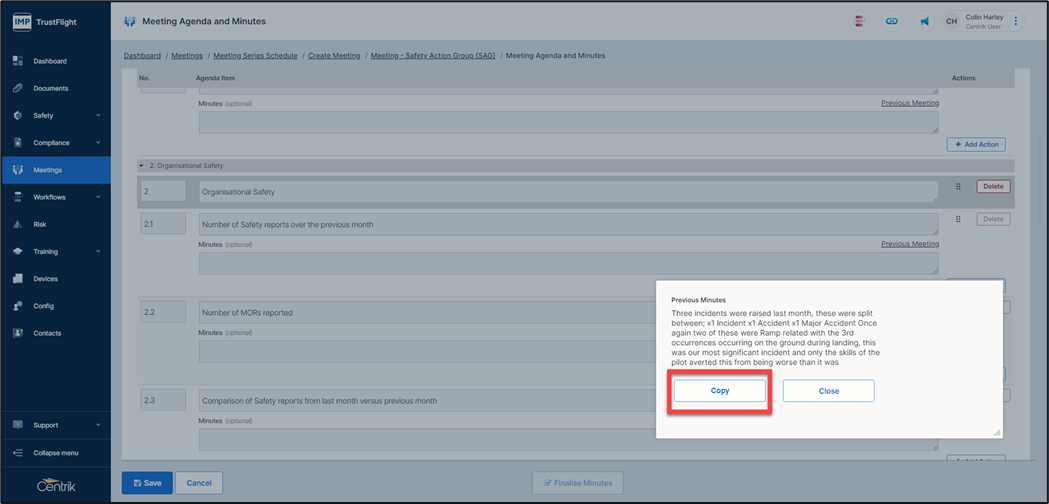This screenshot has width=1049, height=504.
Task: Click the Risk warning triangle icon
Action: point(18,224)
